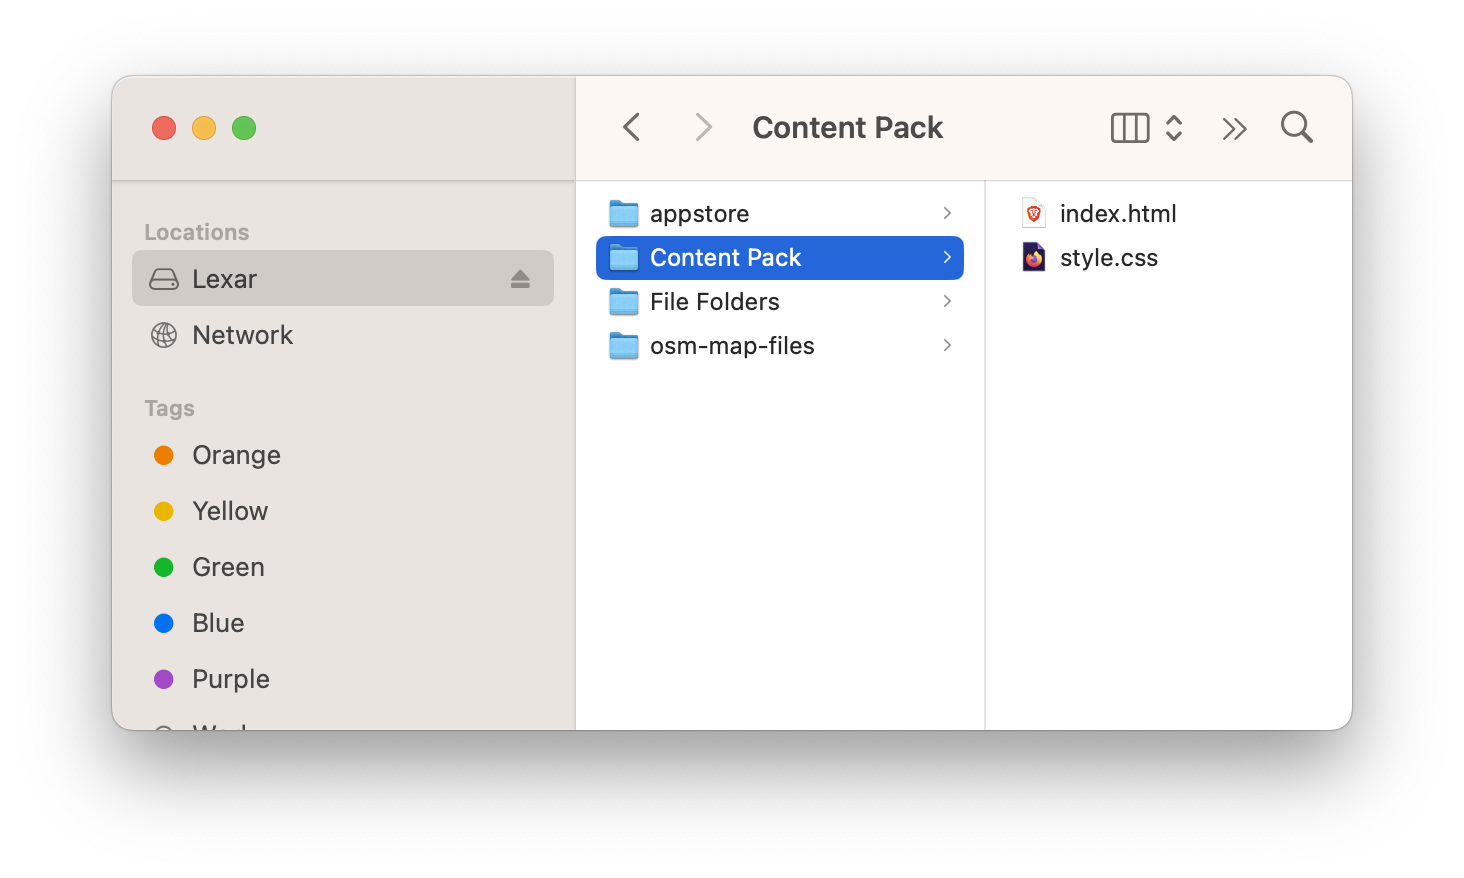Click the style.css file icon
Image resolution: width=1464 pixels, height=878 pixels.
point(1034,258)
